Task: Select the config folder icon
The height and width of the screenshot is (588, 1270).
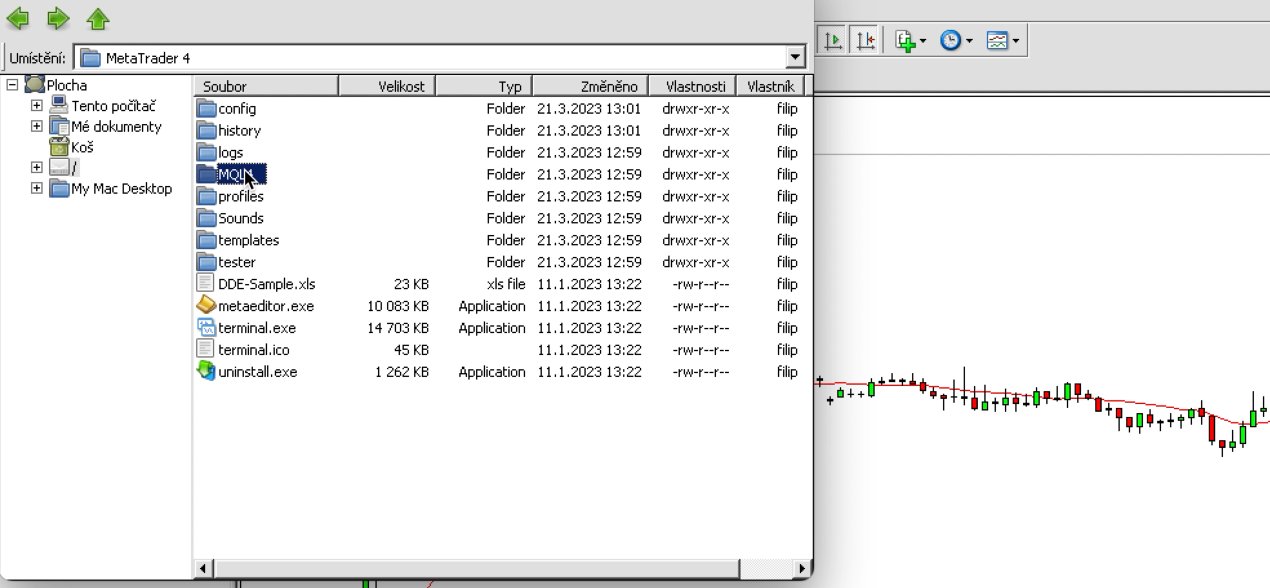Action: click(206, 108)
